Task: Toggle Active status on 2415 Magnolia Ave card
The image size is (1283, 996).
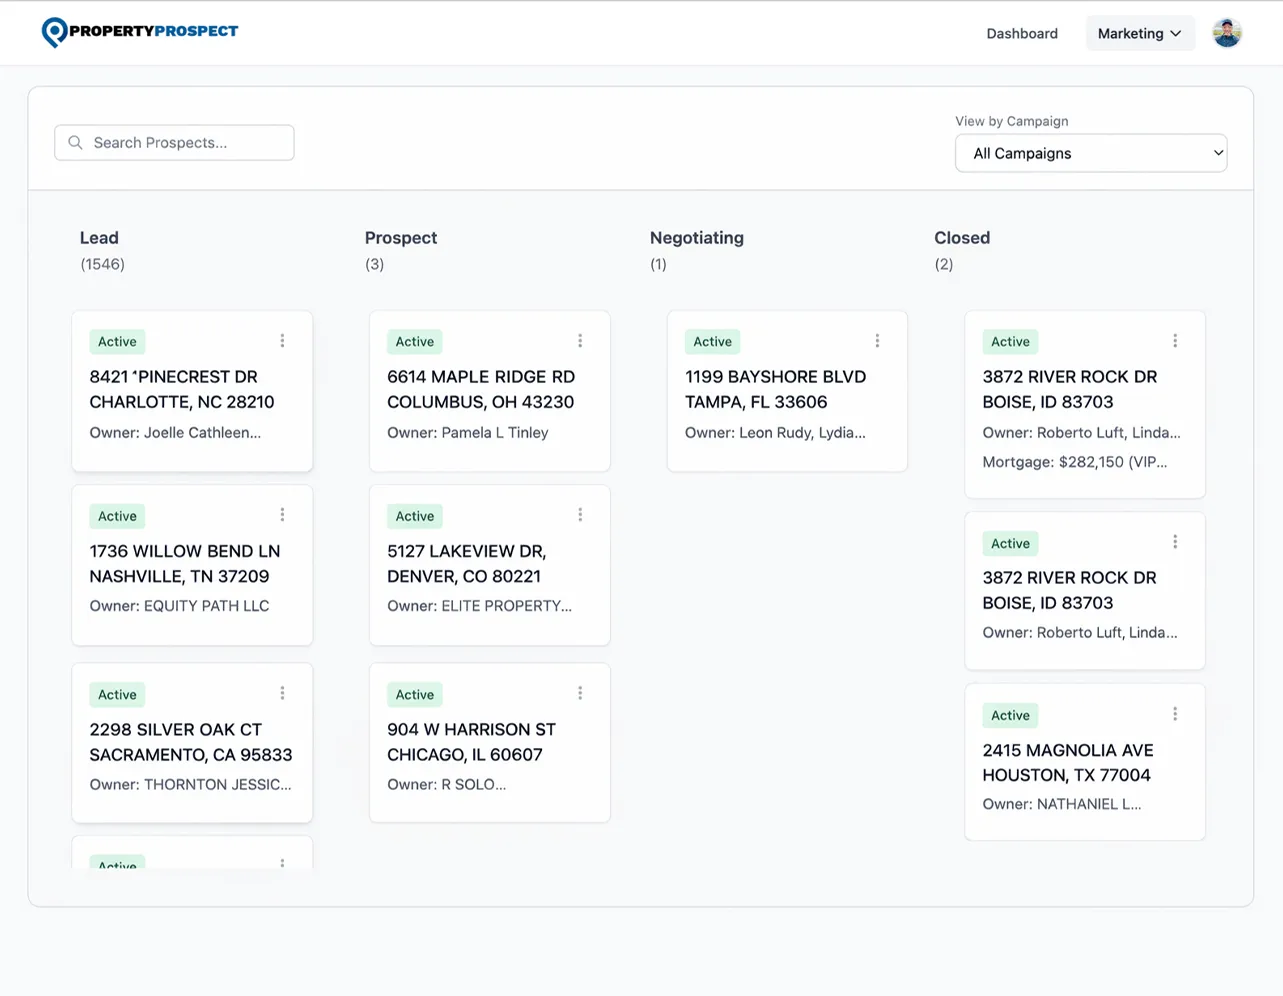Action: tap(1010, 715)
